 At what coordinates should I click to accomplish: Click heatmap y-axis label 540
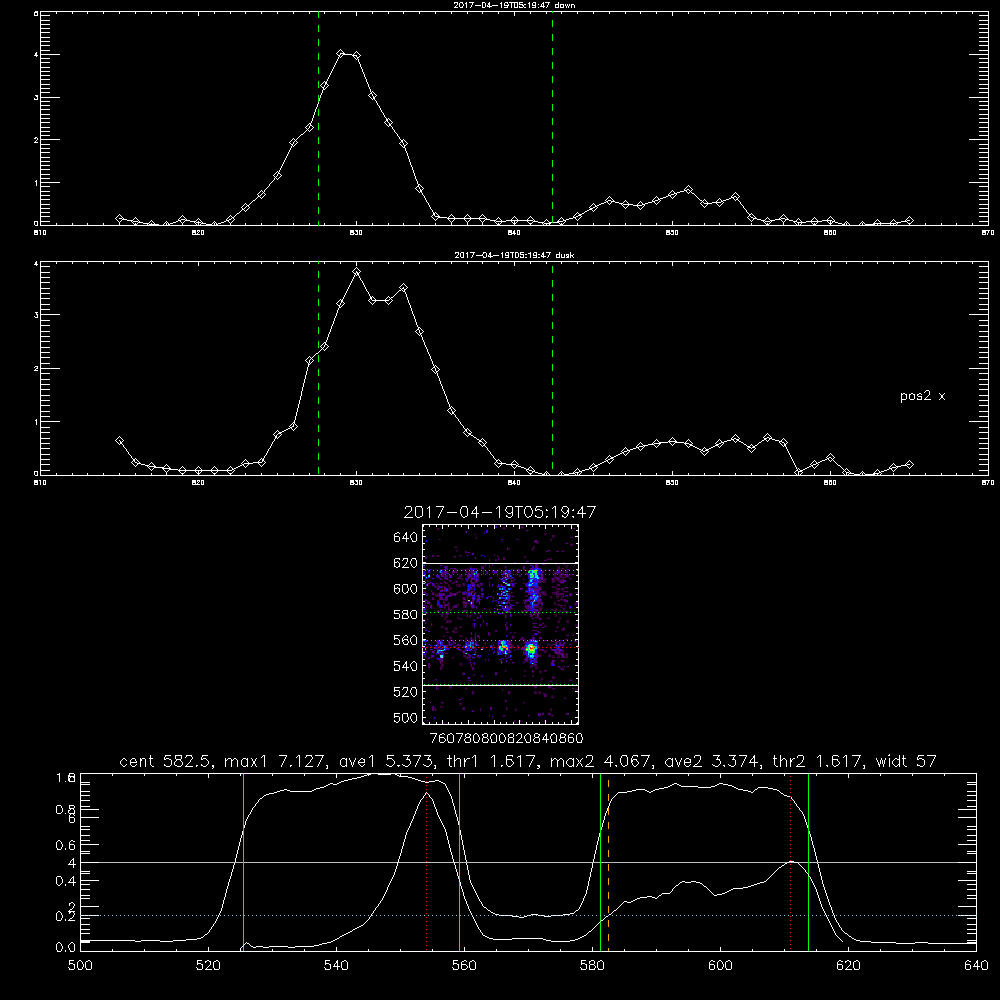[405, 666]
